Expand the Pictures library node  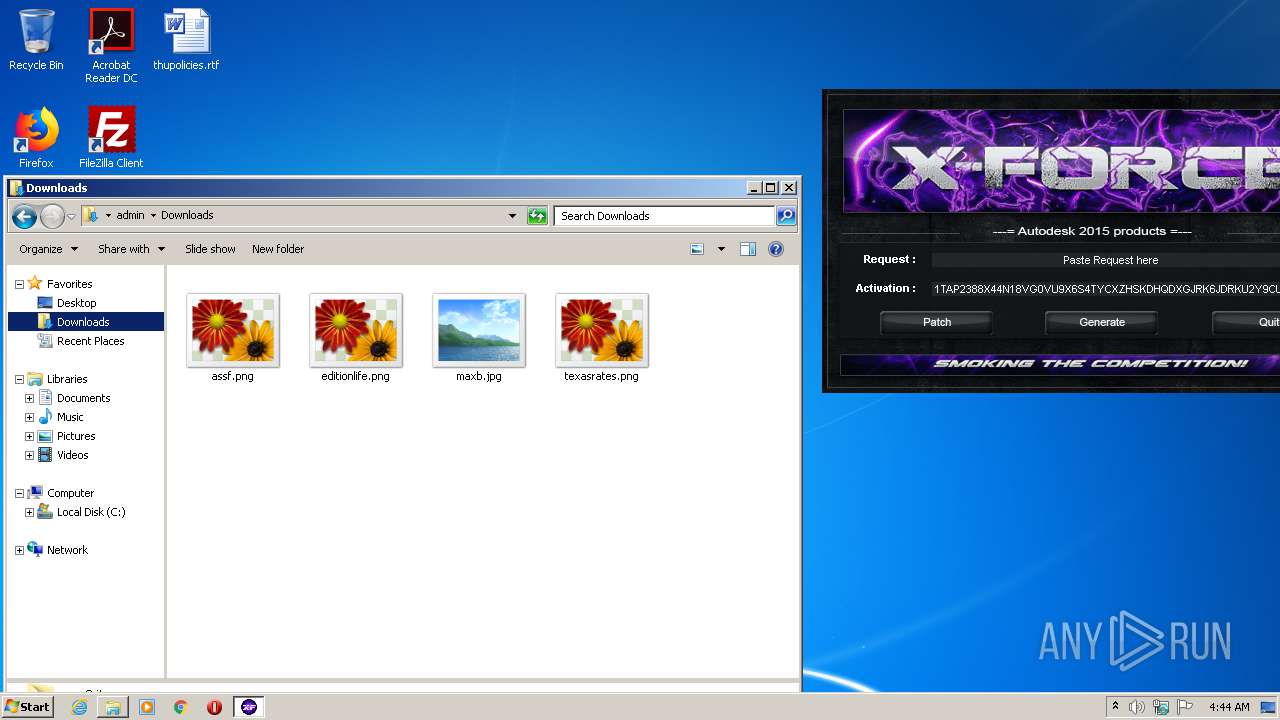(30, 436)
